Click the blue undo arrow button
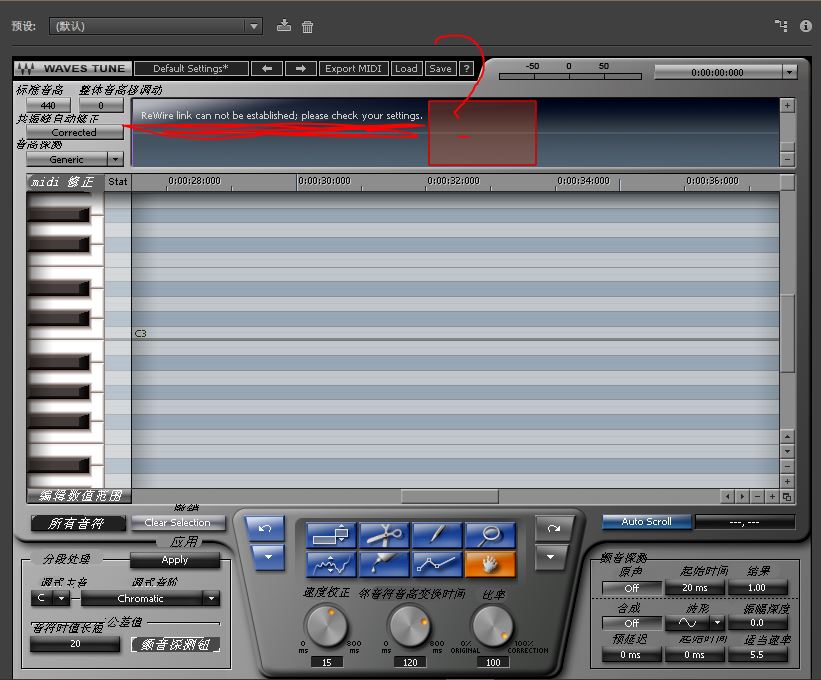This screenshot has height=680, width=821. pos(265,528)
